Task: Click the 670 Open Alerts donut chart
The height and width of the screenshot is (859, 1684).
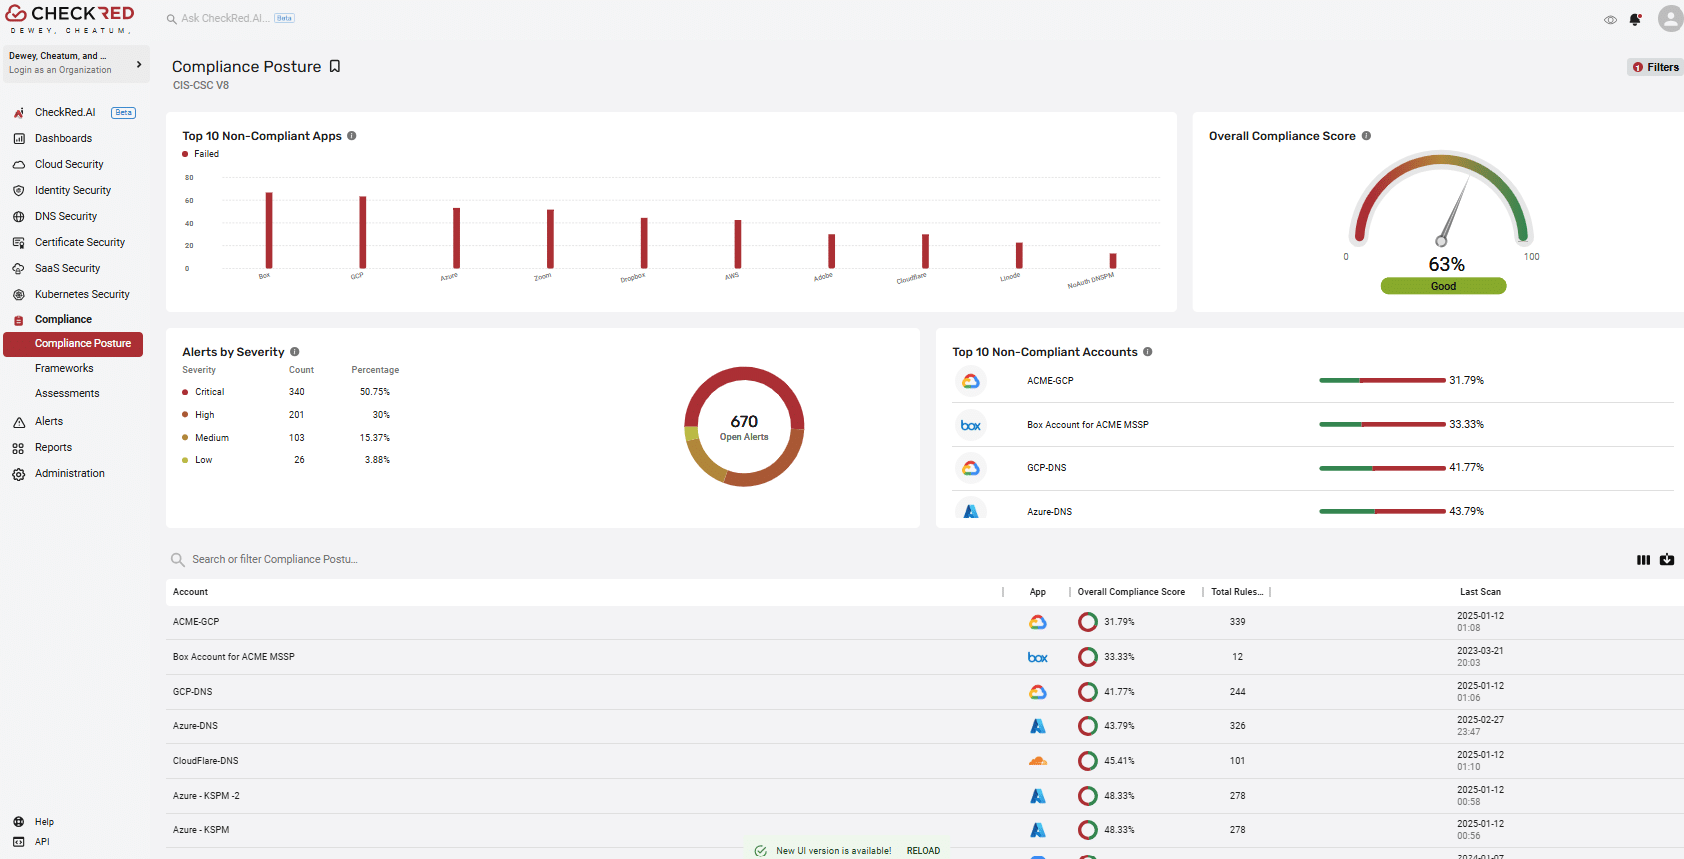Action: 744,426
